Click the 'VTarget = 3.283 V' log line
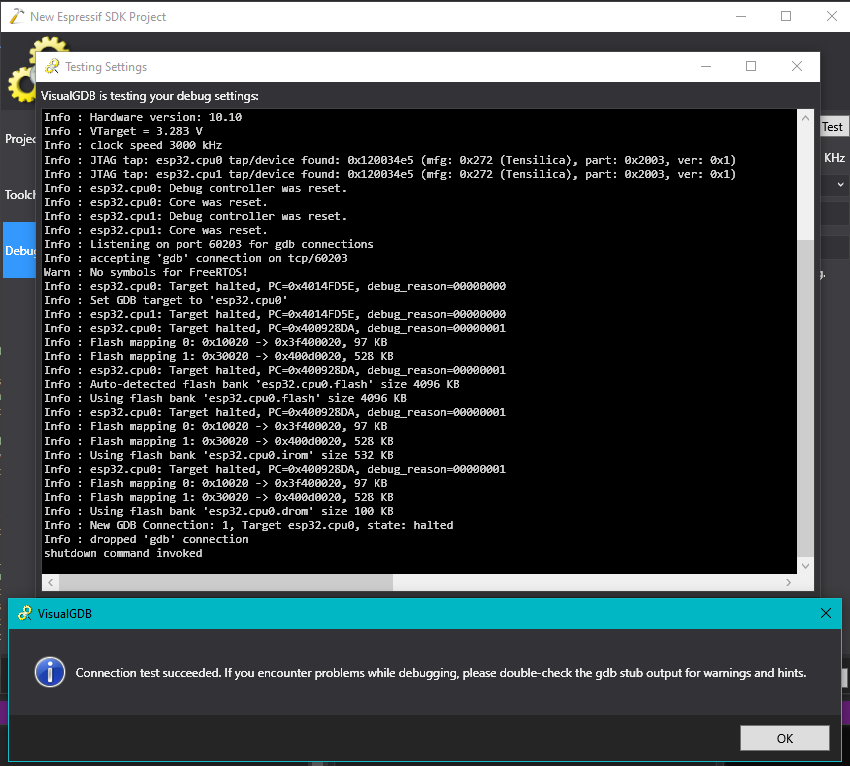 tap(123, 131)
